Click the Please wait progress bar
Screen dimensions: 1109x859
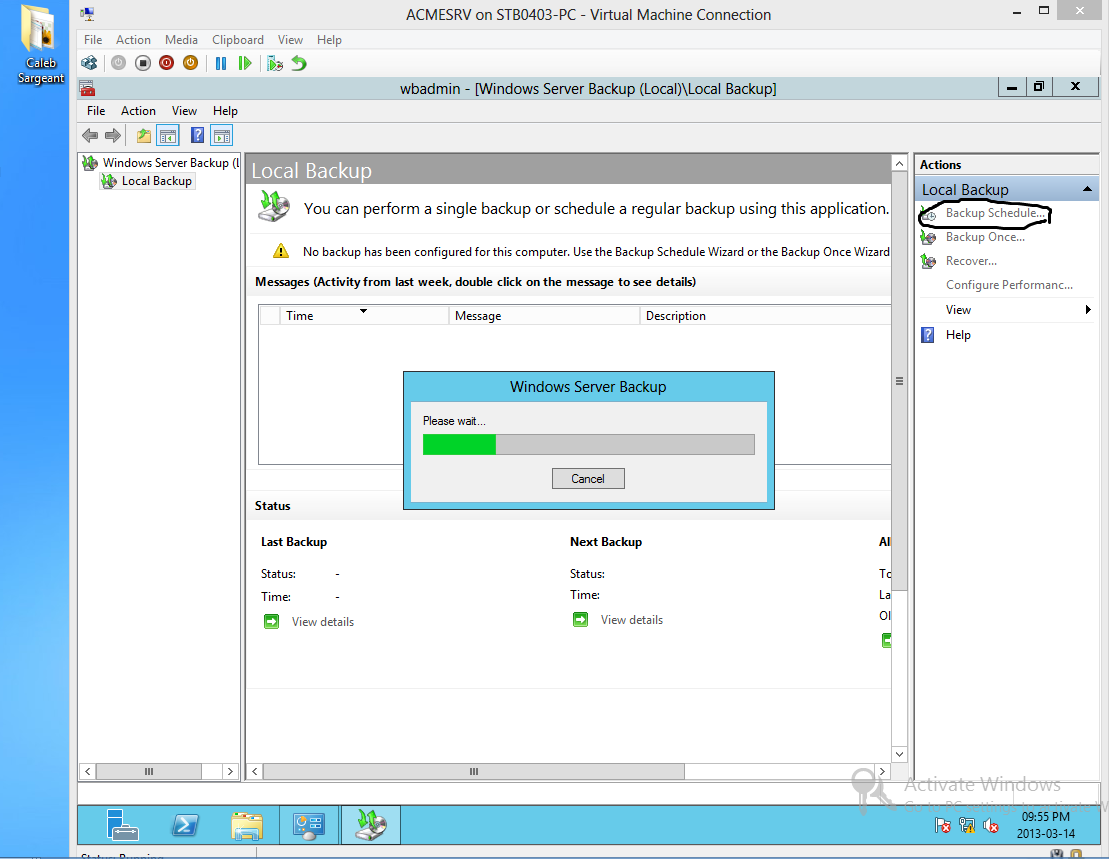[588, 444]
